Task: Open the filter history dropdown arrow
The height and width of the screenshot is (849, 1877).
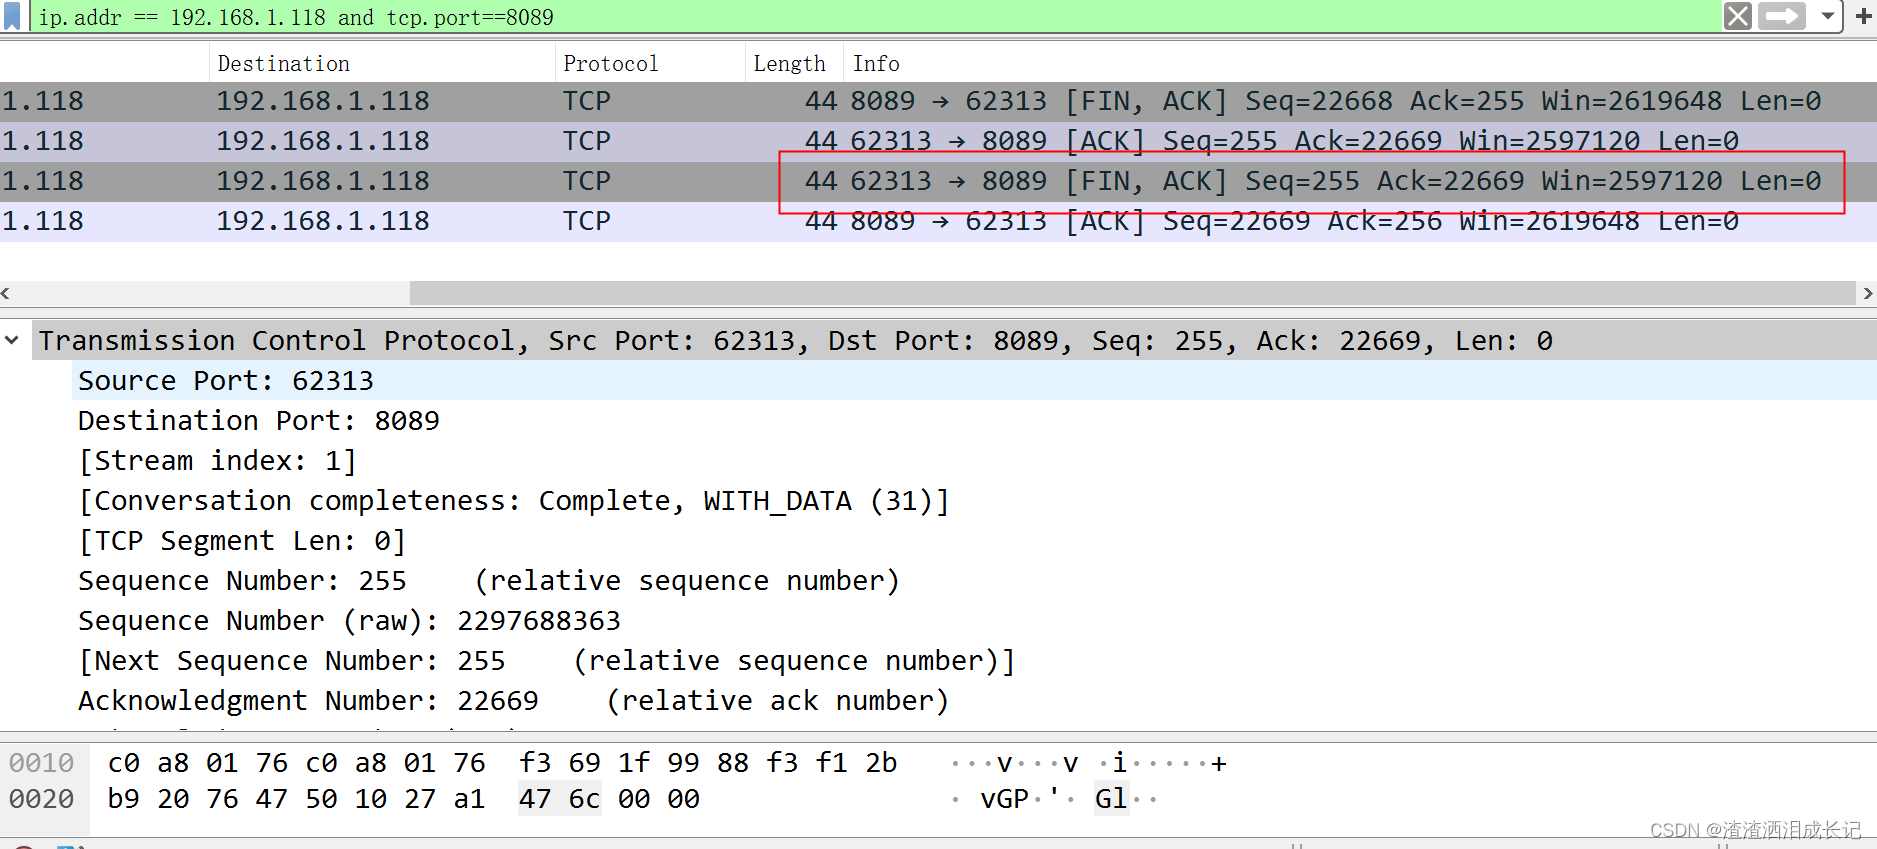Action: [x=1827, y=16]
